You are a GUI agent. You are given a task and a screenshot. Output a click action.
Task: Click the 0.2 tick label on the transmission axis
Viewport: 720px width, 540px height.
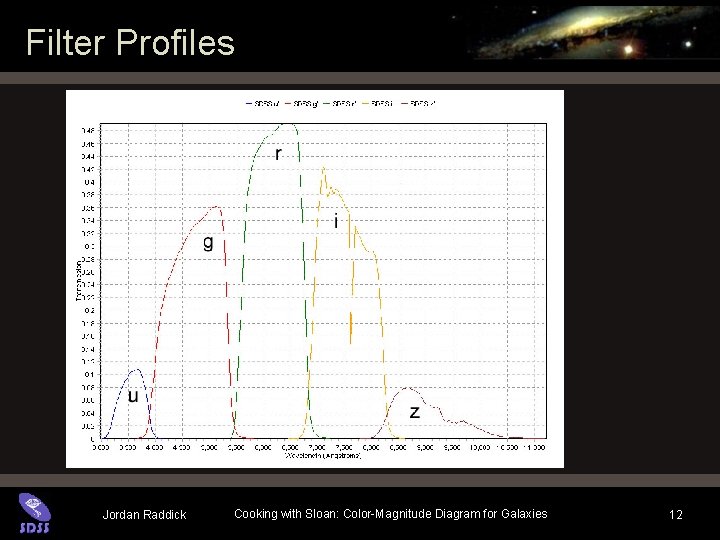[90, 310]
